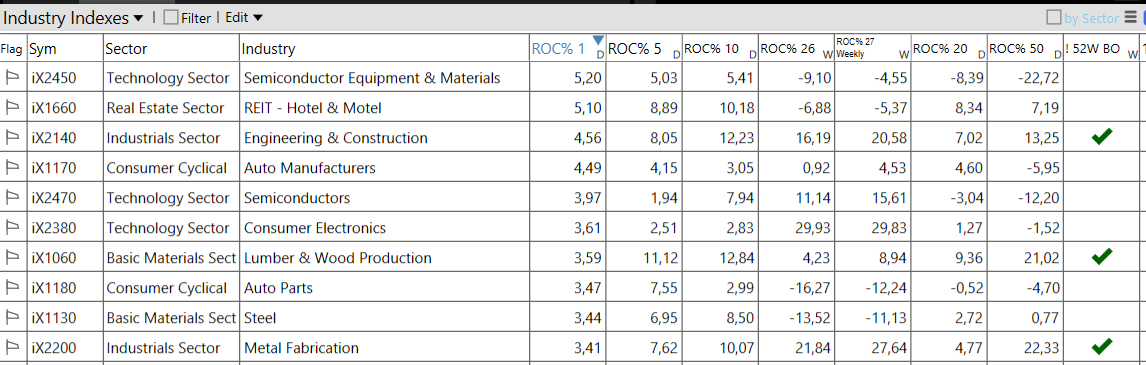
Task: Flag the iX2140 Engineering & Construction row
Action: tap(12, 138)
